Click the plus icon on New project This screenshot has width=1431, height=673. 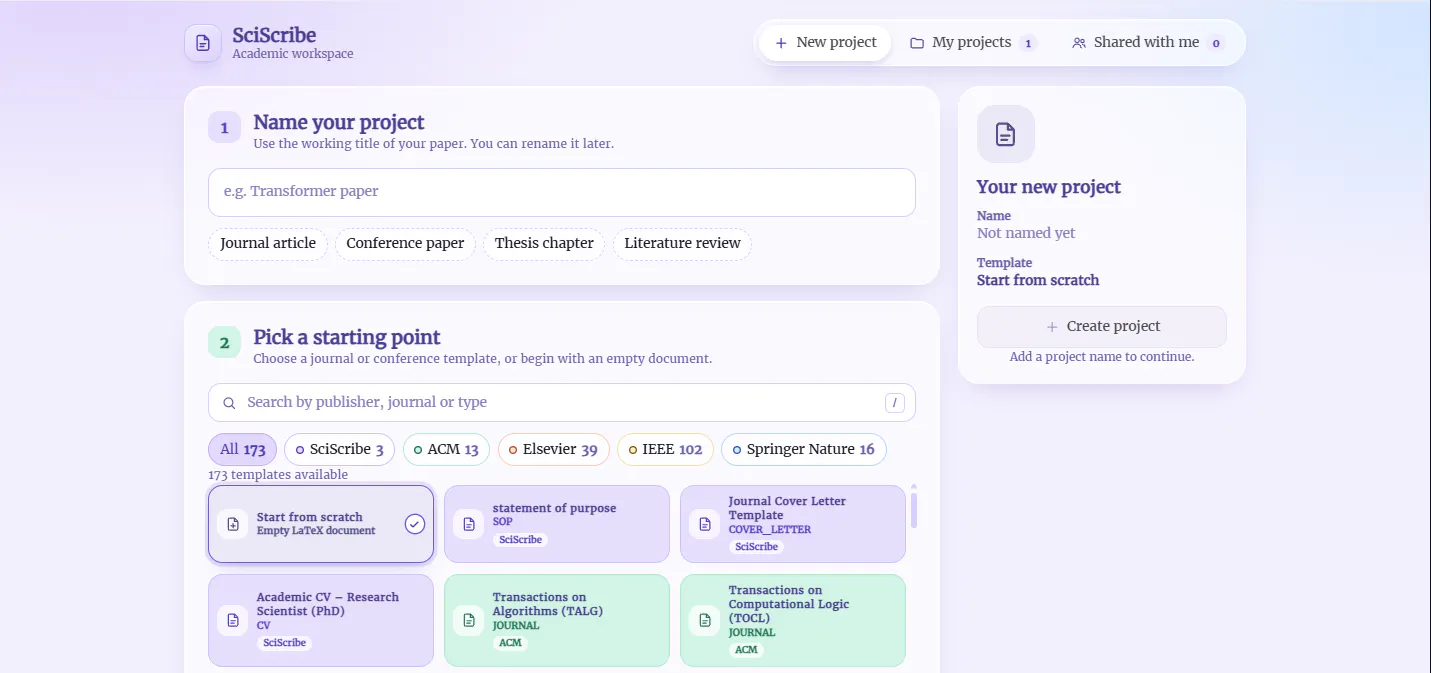781,43
